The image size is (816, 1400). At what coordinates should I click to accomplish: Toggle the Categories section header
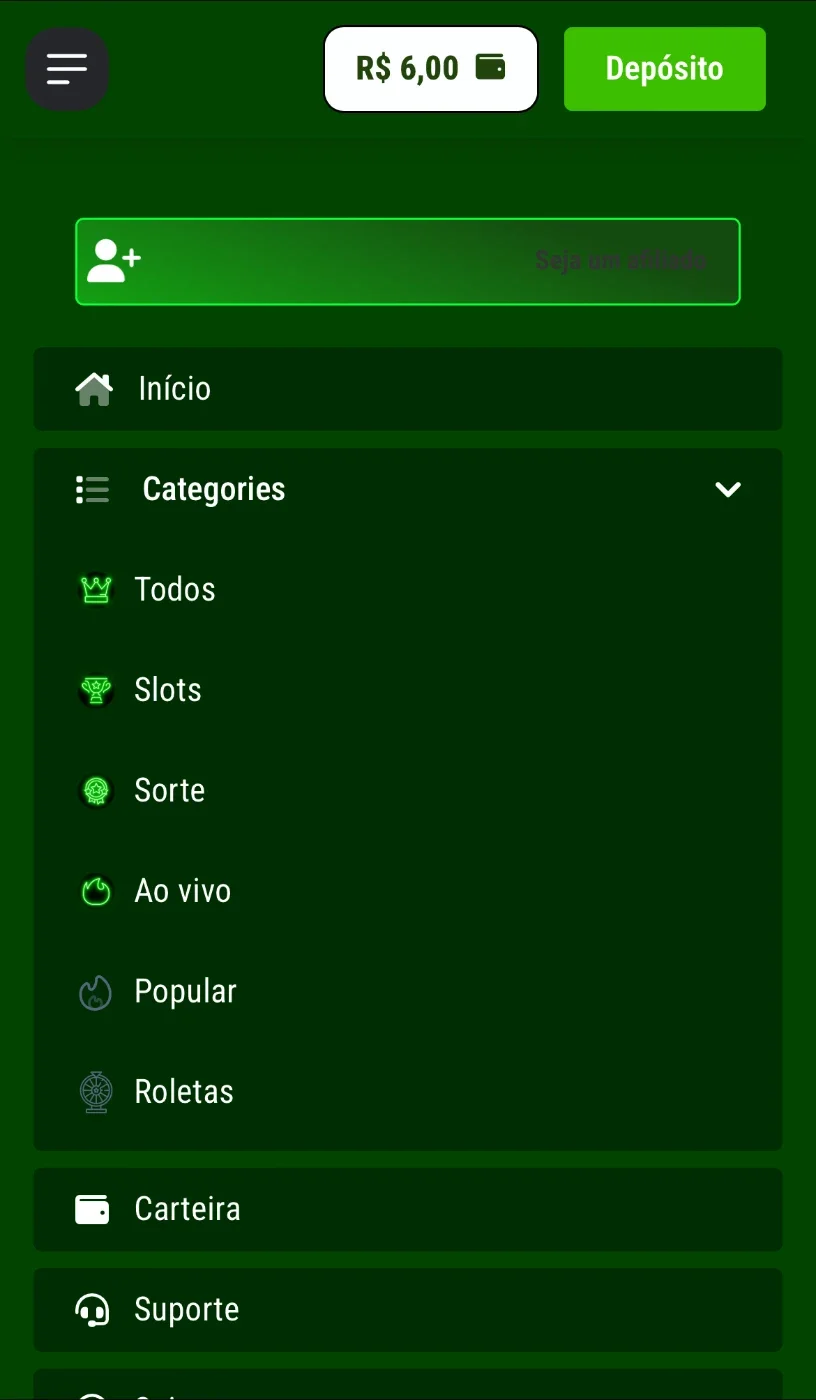click(408, 489)
